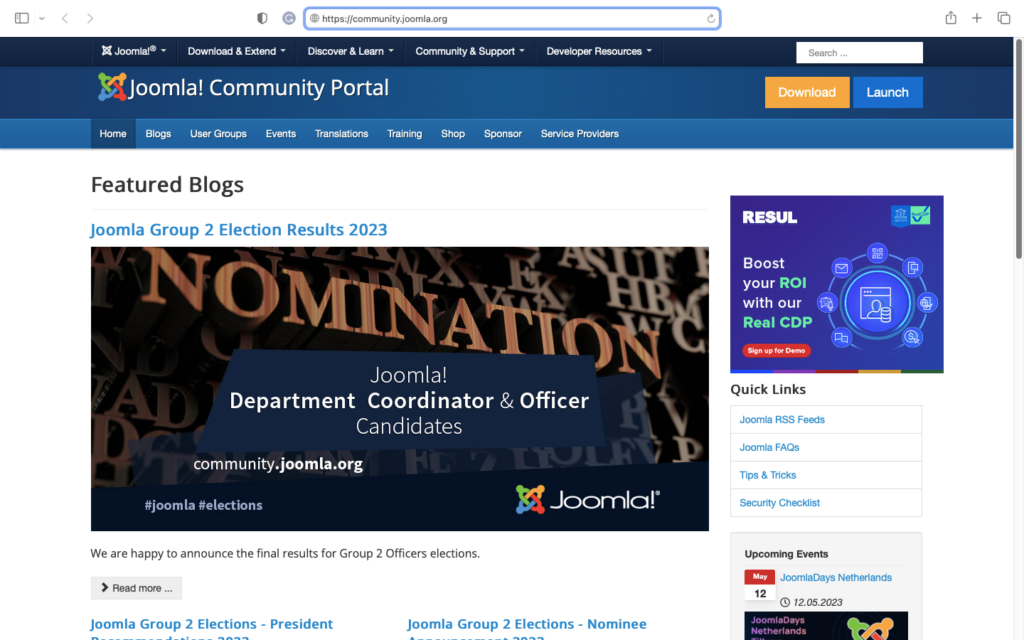Open the Blogs tab

coord(158,134)
